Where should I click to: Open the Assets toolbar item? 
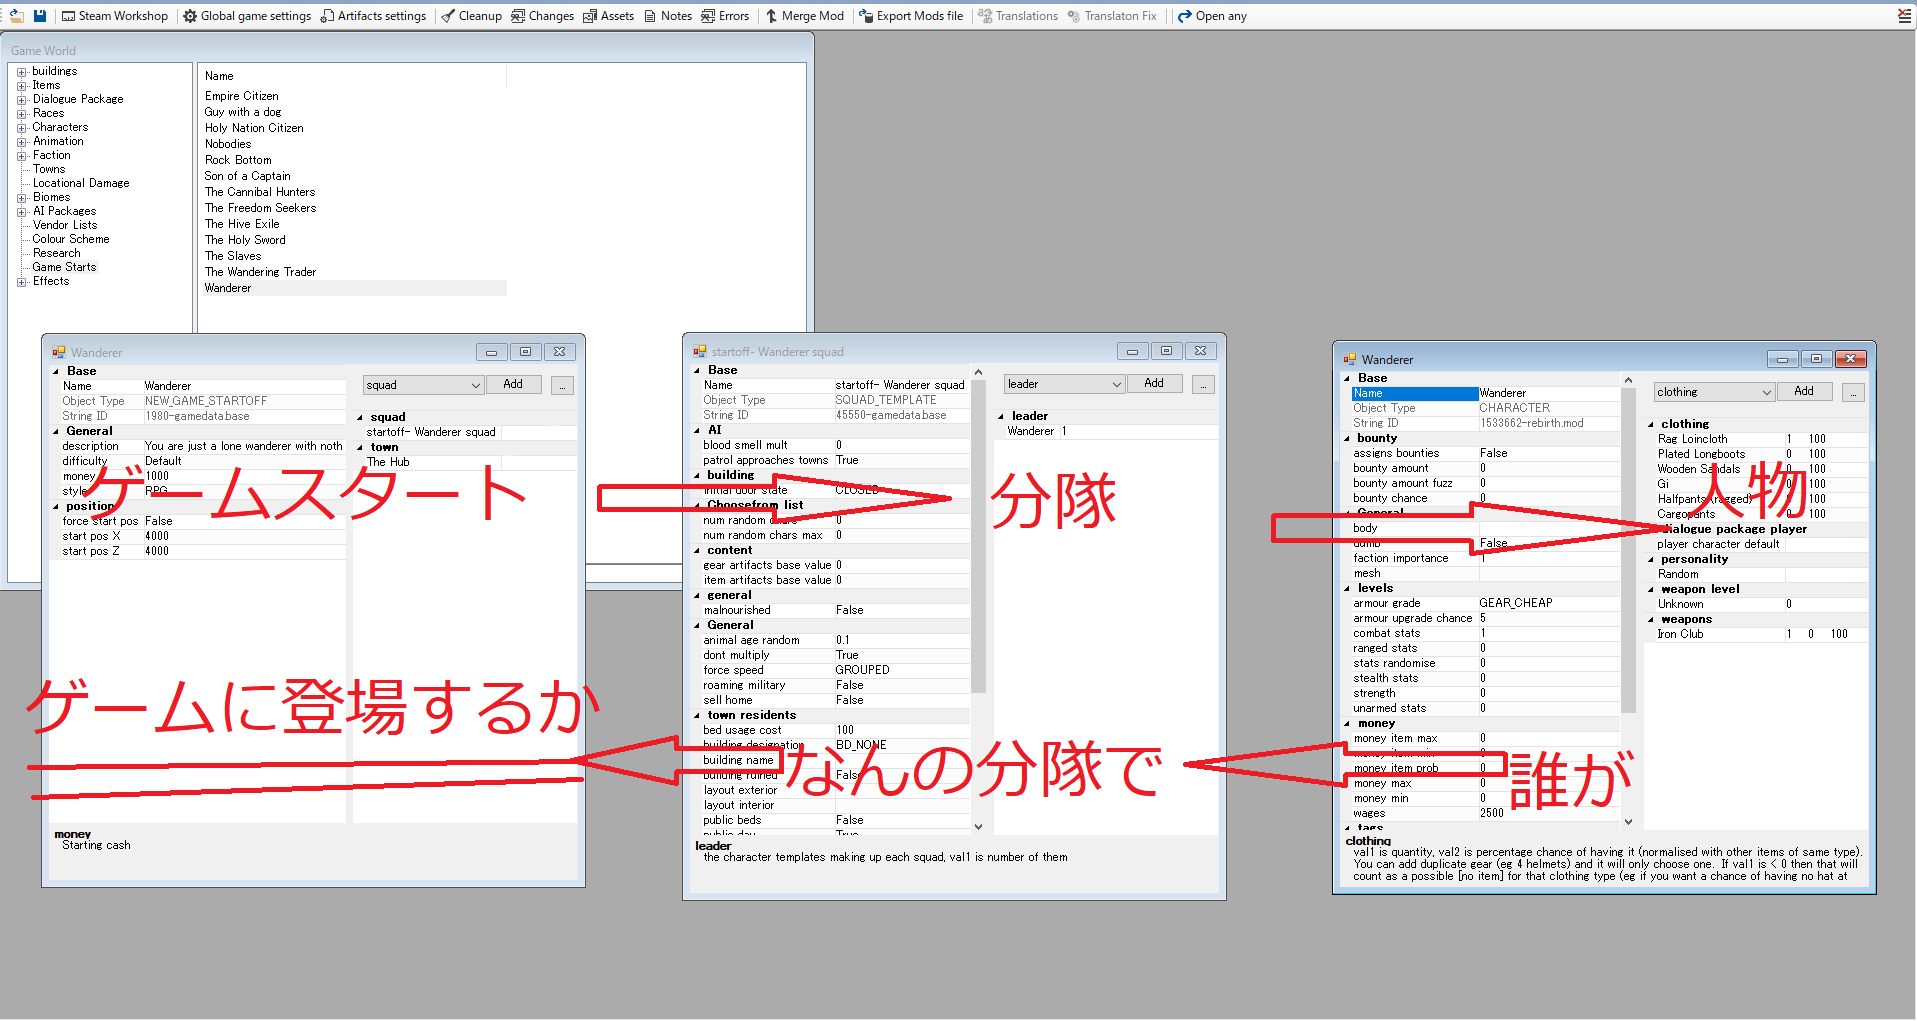point(609,16)
